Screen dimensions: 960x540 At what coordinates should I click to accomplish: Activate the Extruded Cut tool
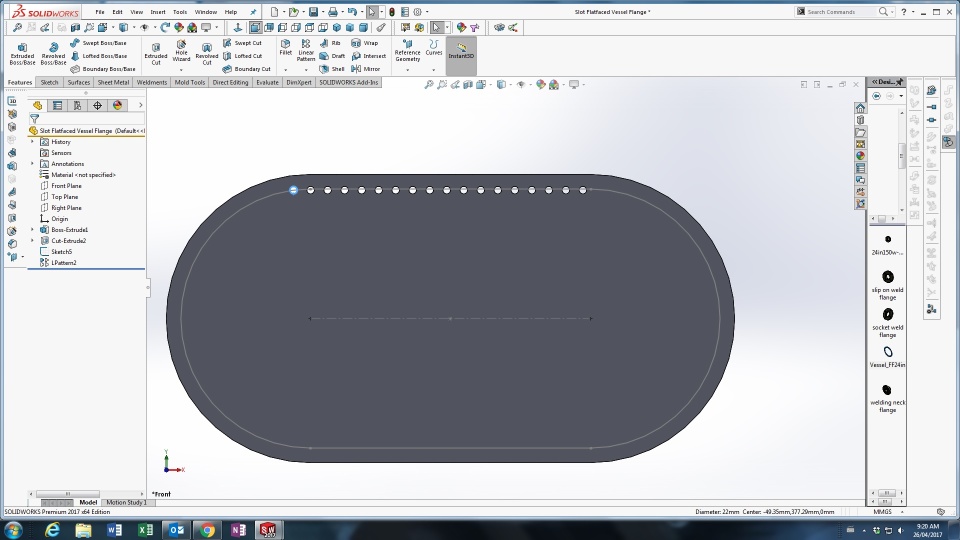[x=156, y=54]
